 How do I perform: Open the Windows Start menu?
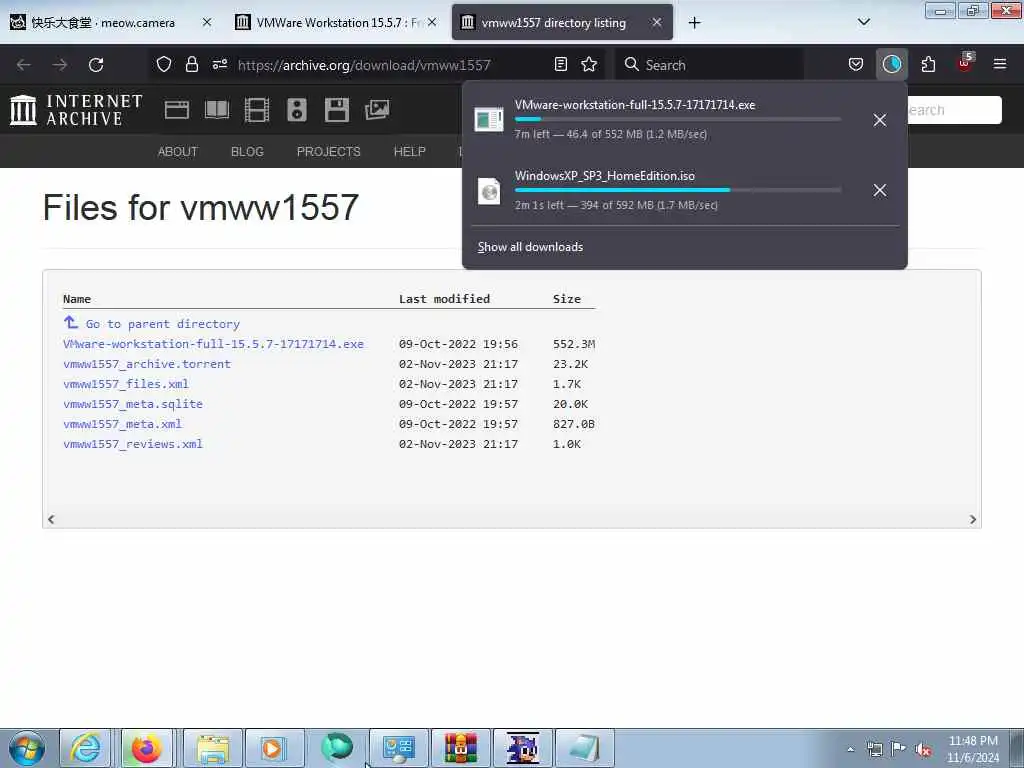pos(27,748)
